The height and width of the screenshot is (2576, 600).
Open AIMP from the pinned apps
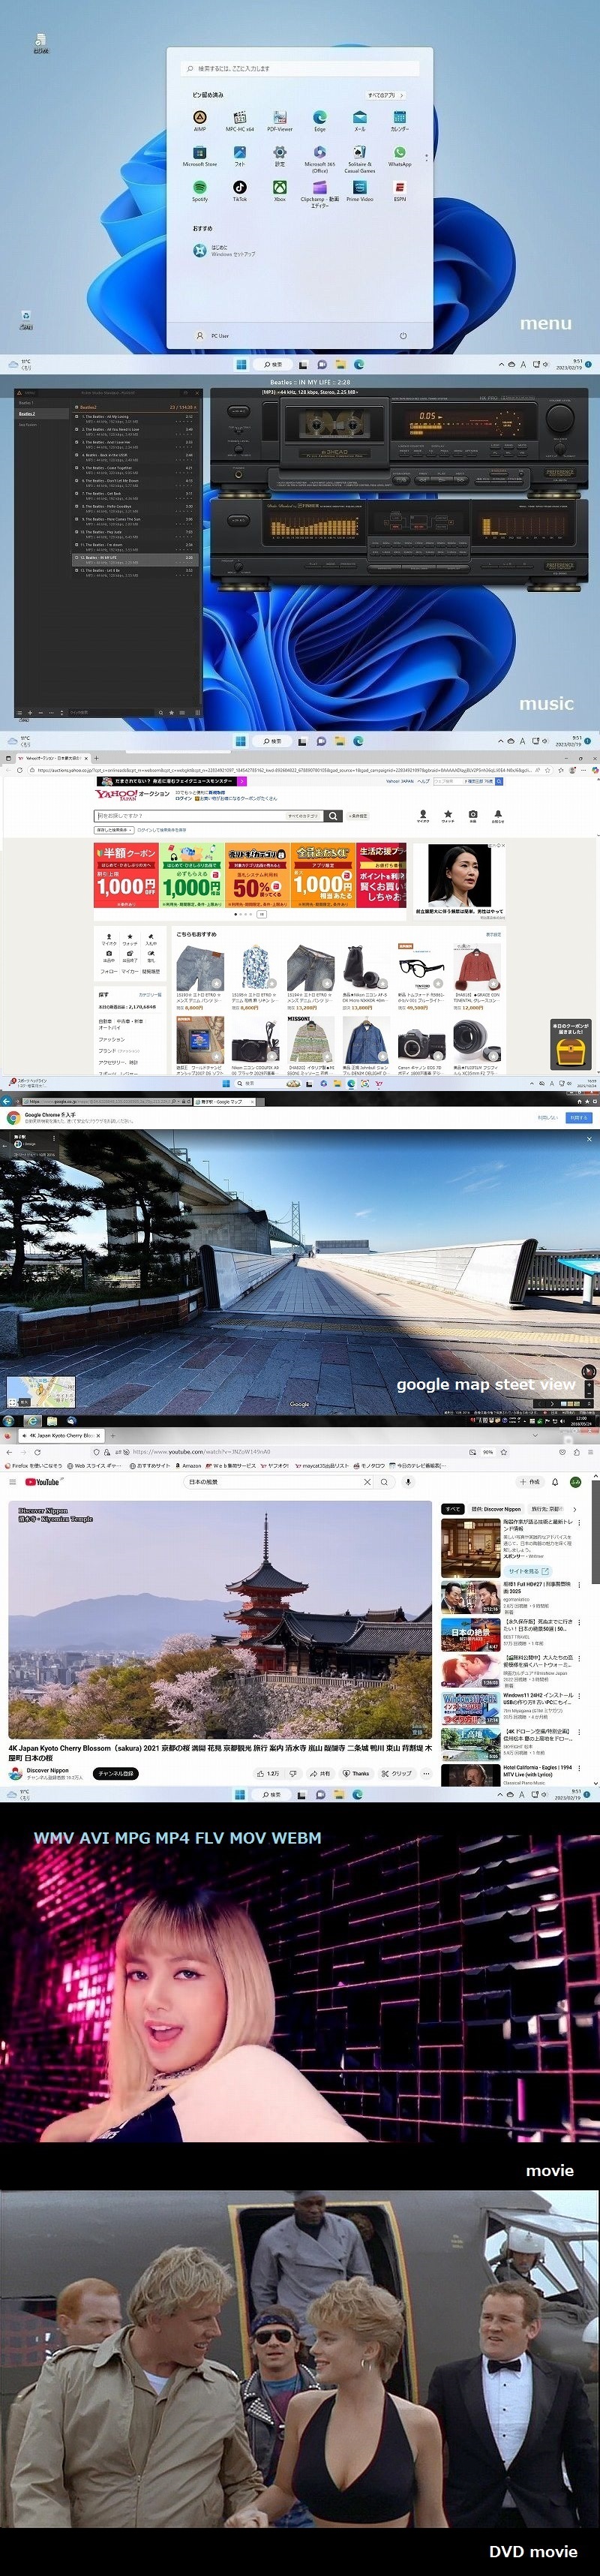pyautogui.click(x=200, y=119)
